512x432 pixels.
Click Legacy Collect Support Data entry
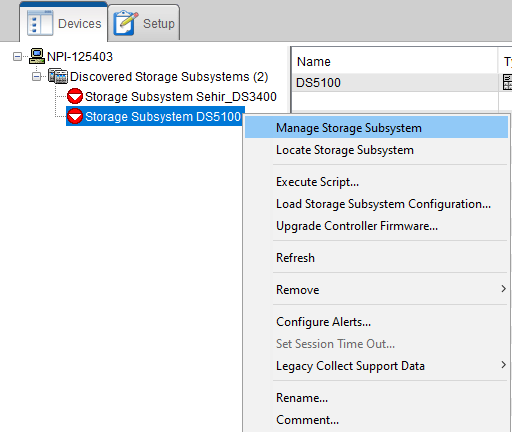click(x=376, y=366)
